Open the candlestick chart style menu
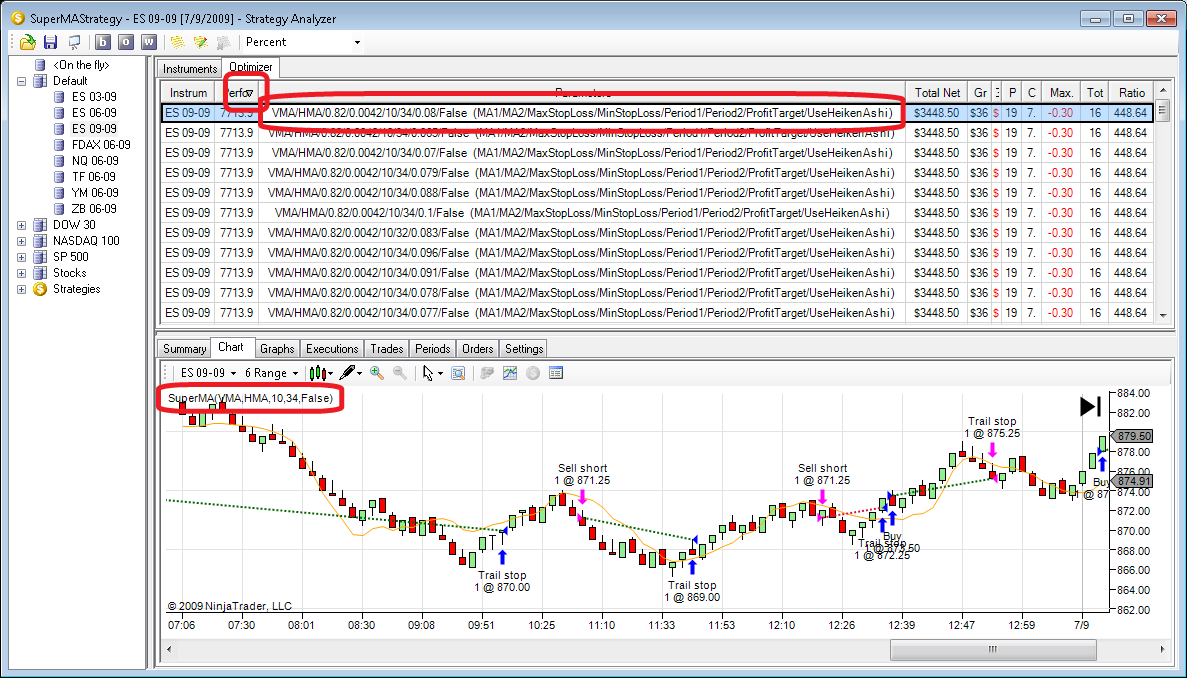The image size is (1187, 678). (x=322, y=373)
